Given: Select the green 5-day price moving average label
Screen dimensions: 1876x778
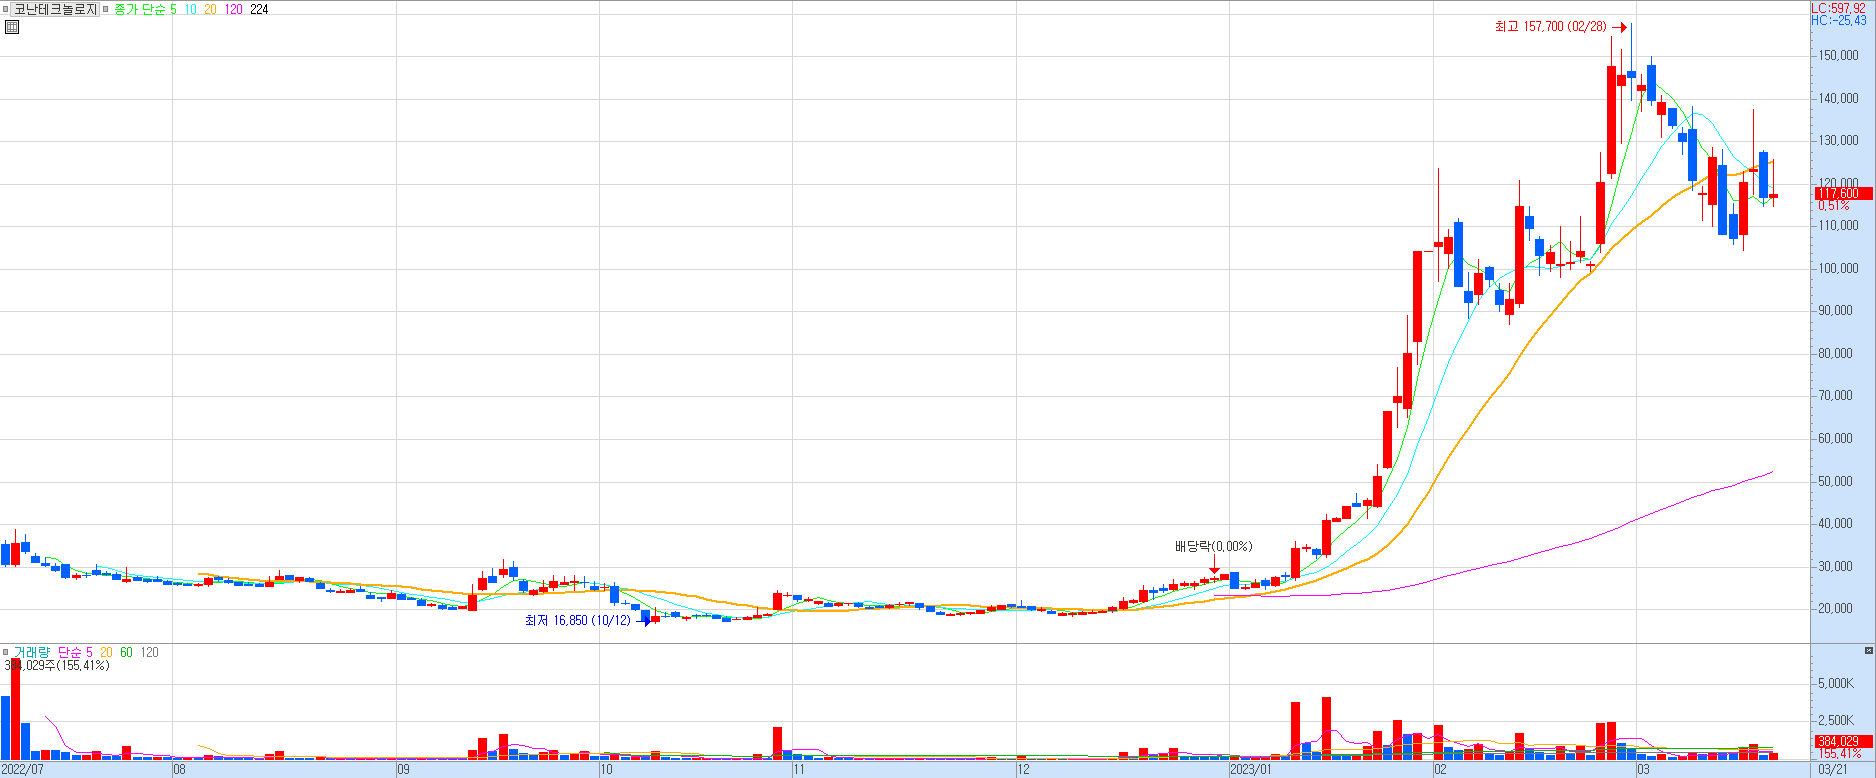Looking at the screenshot, I should coord(173,9).
